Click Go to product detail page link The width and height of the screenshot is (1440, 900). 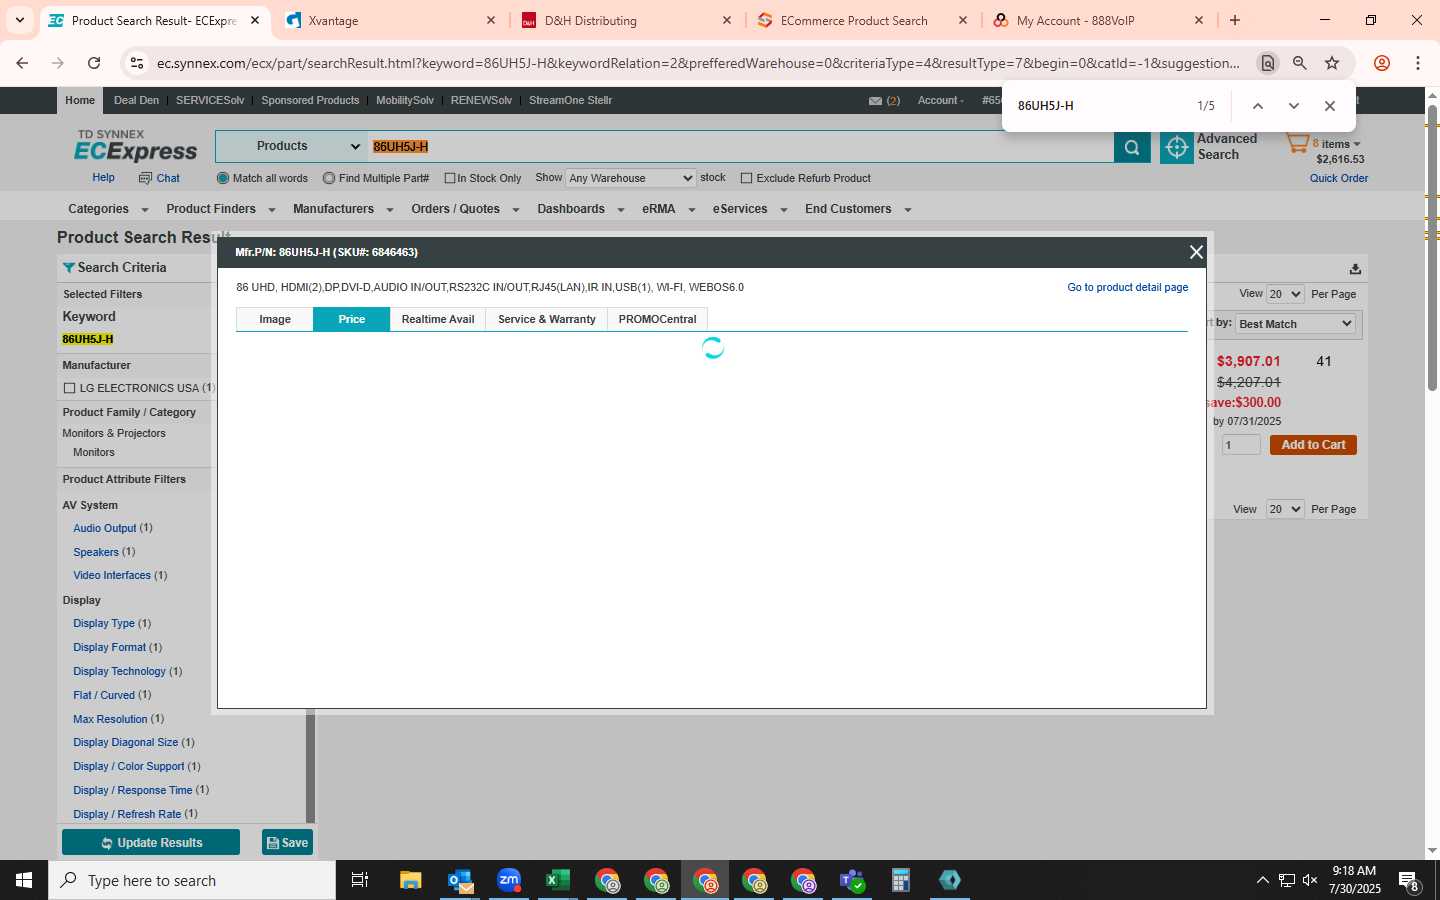click(1128, 287)
